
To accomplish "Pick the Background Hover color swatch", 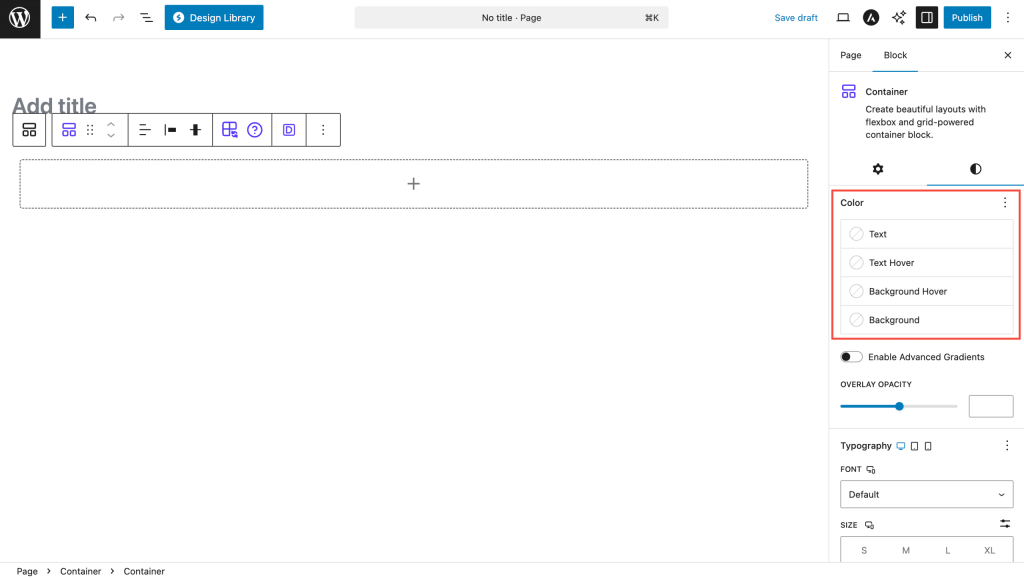I will point(857,291).
